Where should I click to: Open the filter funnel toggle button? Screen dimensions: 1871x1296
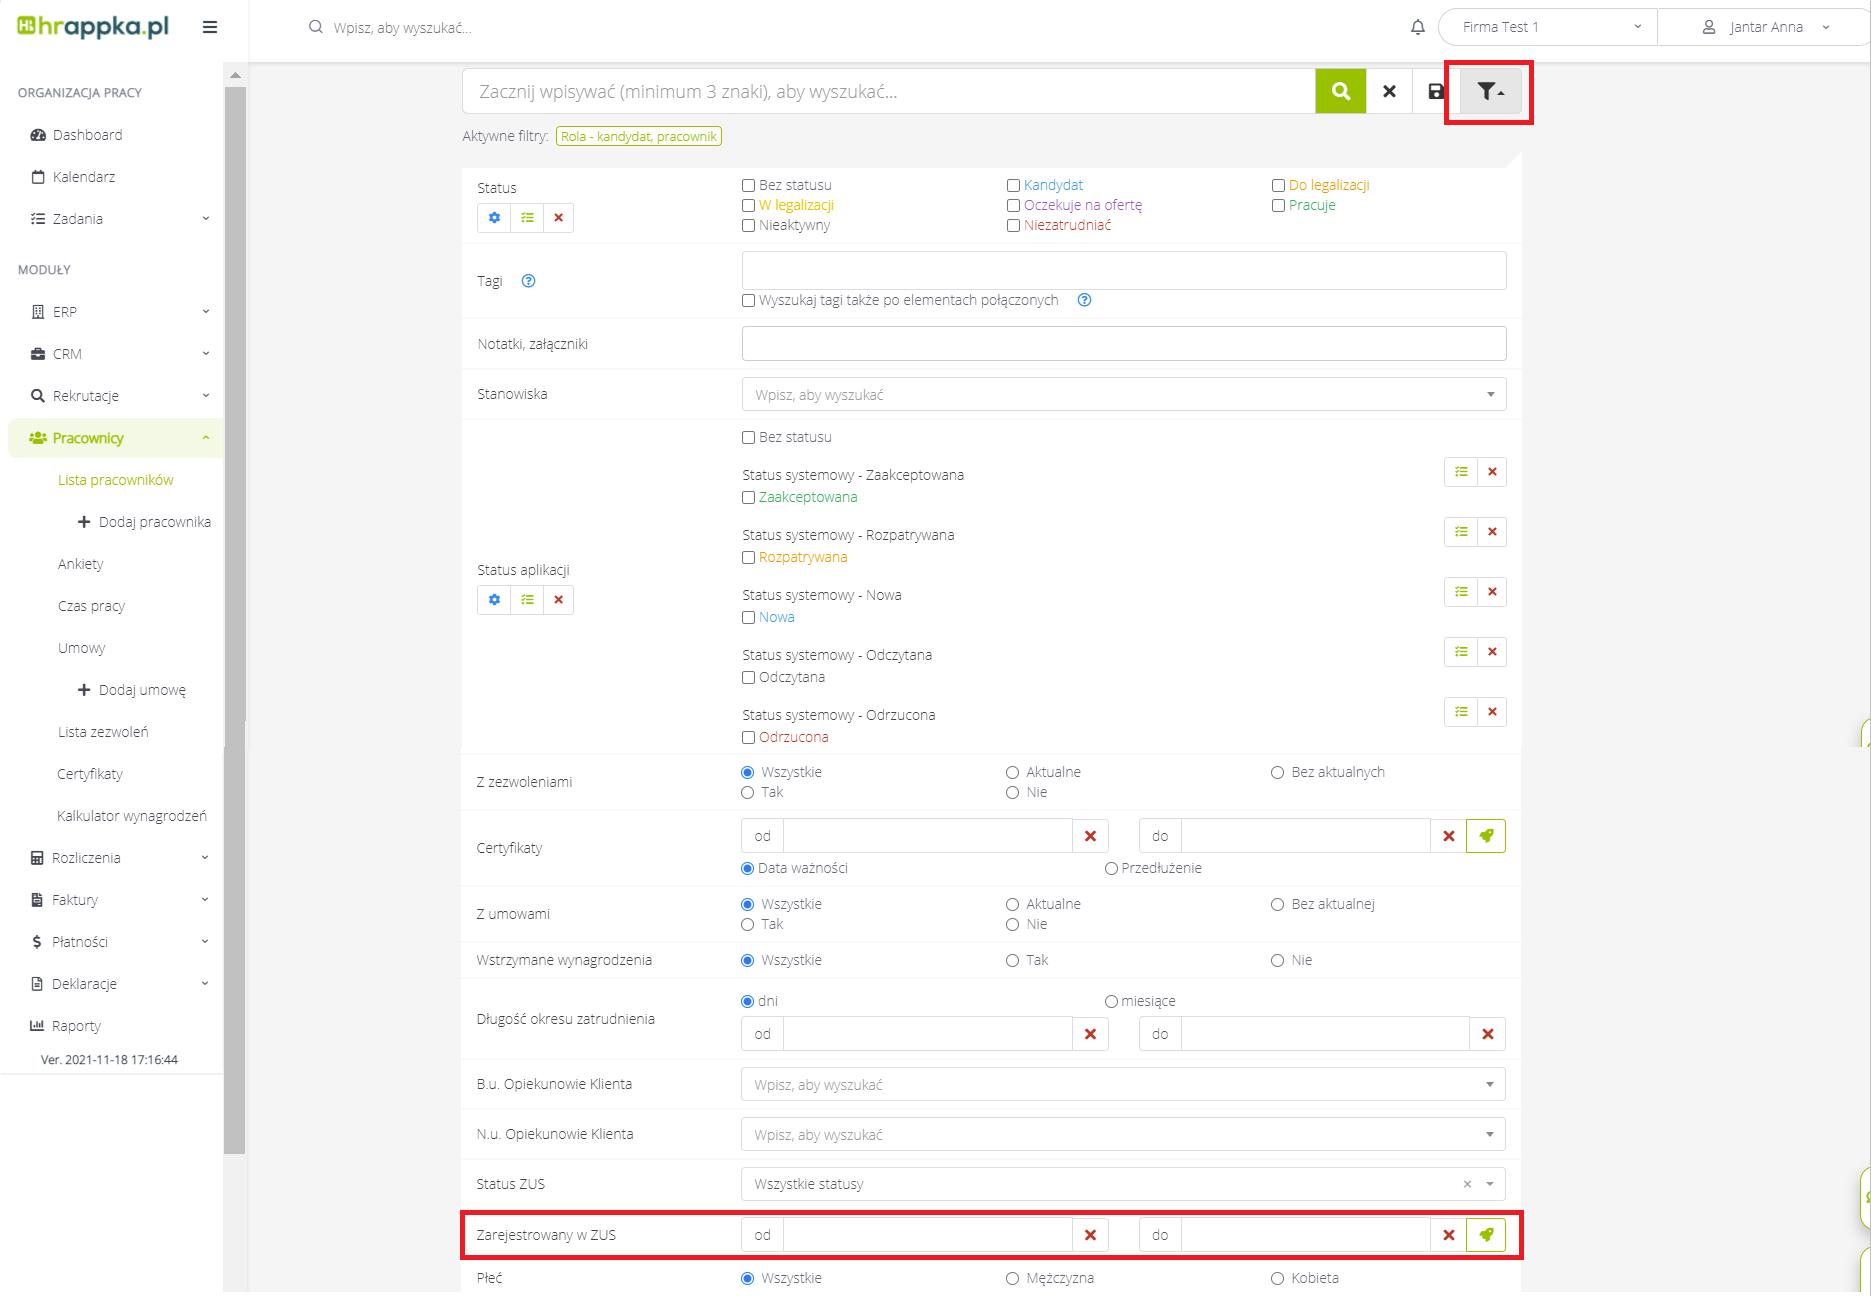click(1490, 92)
